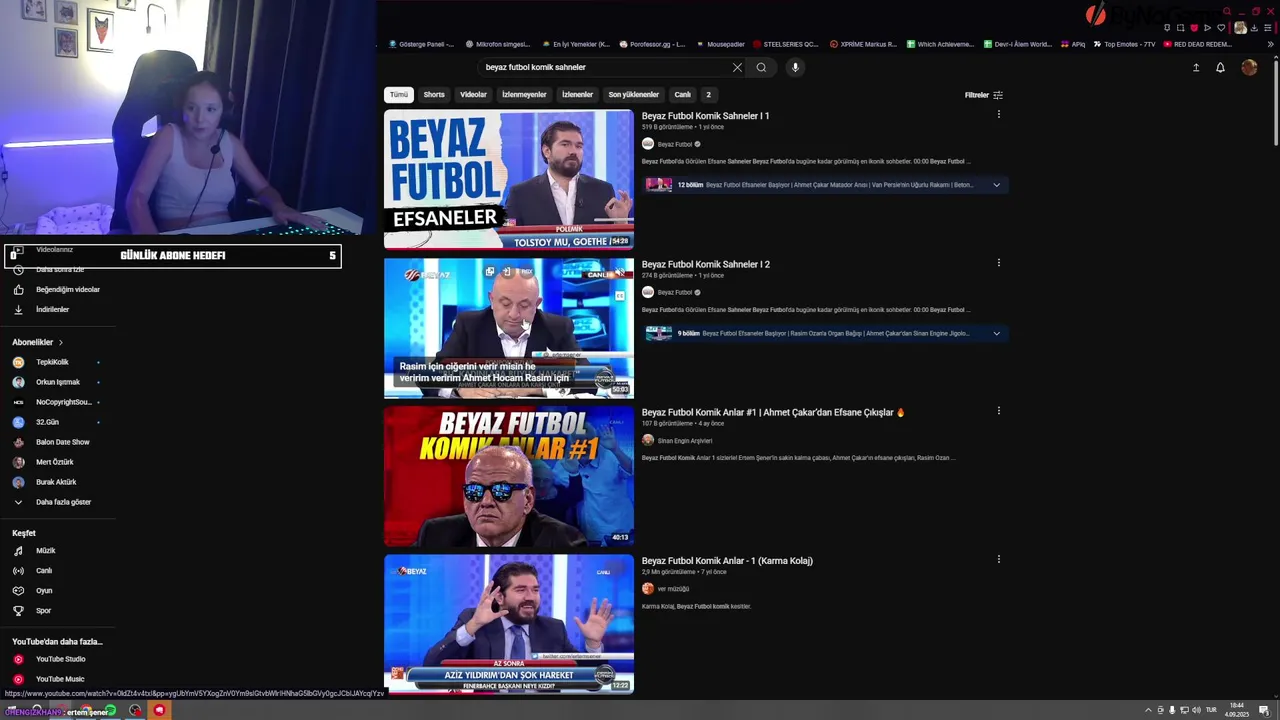Open title Komik Anlar - 1 (Karma Kolaj)

pyautogui.click(x=727, y=561)
